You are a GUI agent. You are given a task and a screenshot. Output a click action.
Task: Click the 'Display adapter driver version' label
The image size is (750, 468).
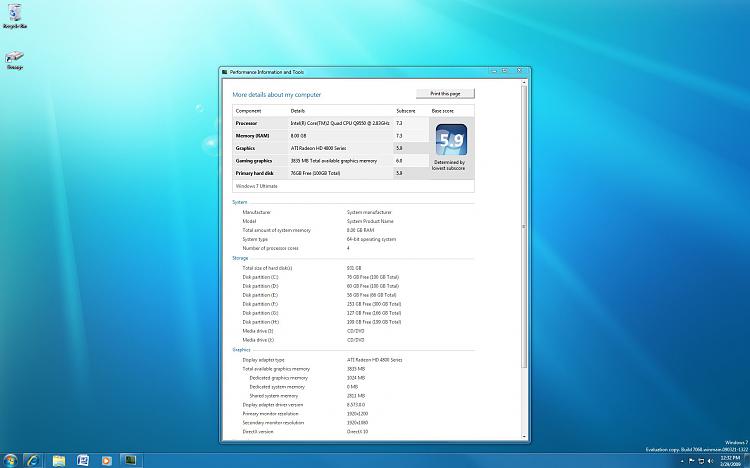coord(273,405)
